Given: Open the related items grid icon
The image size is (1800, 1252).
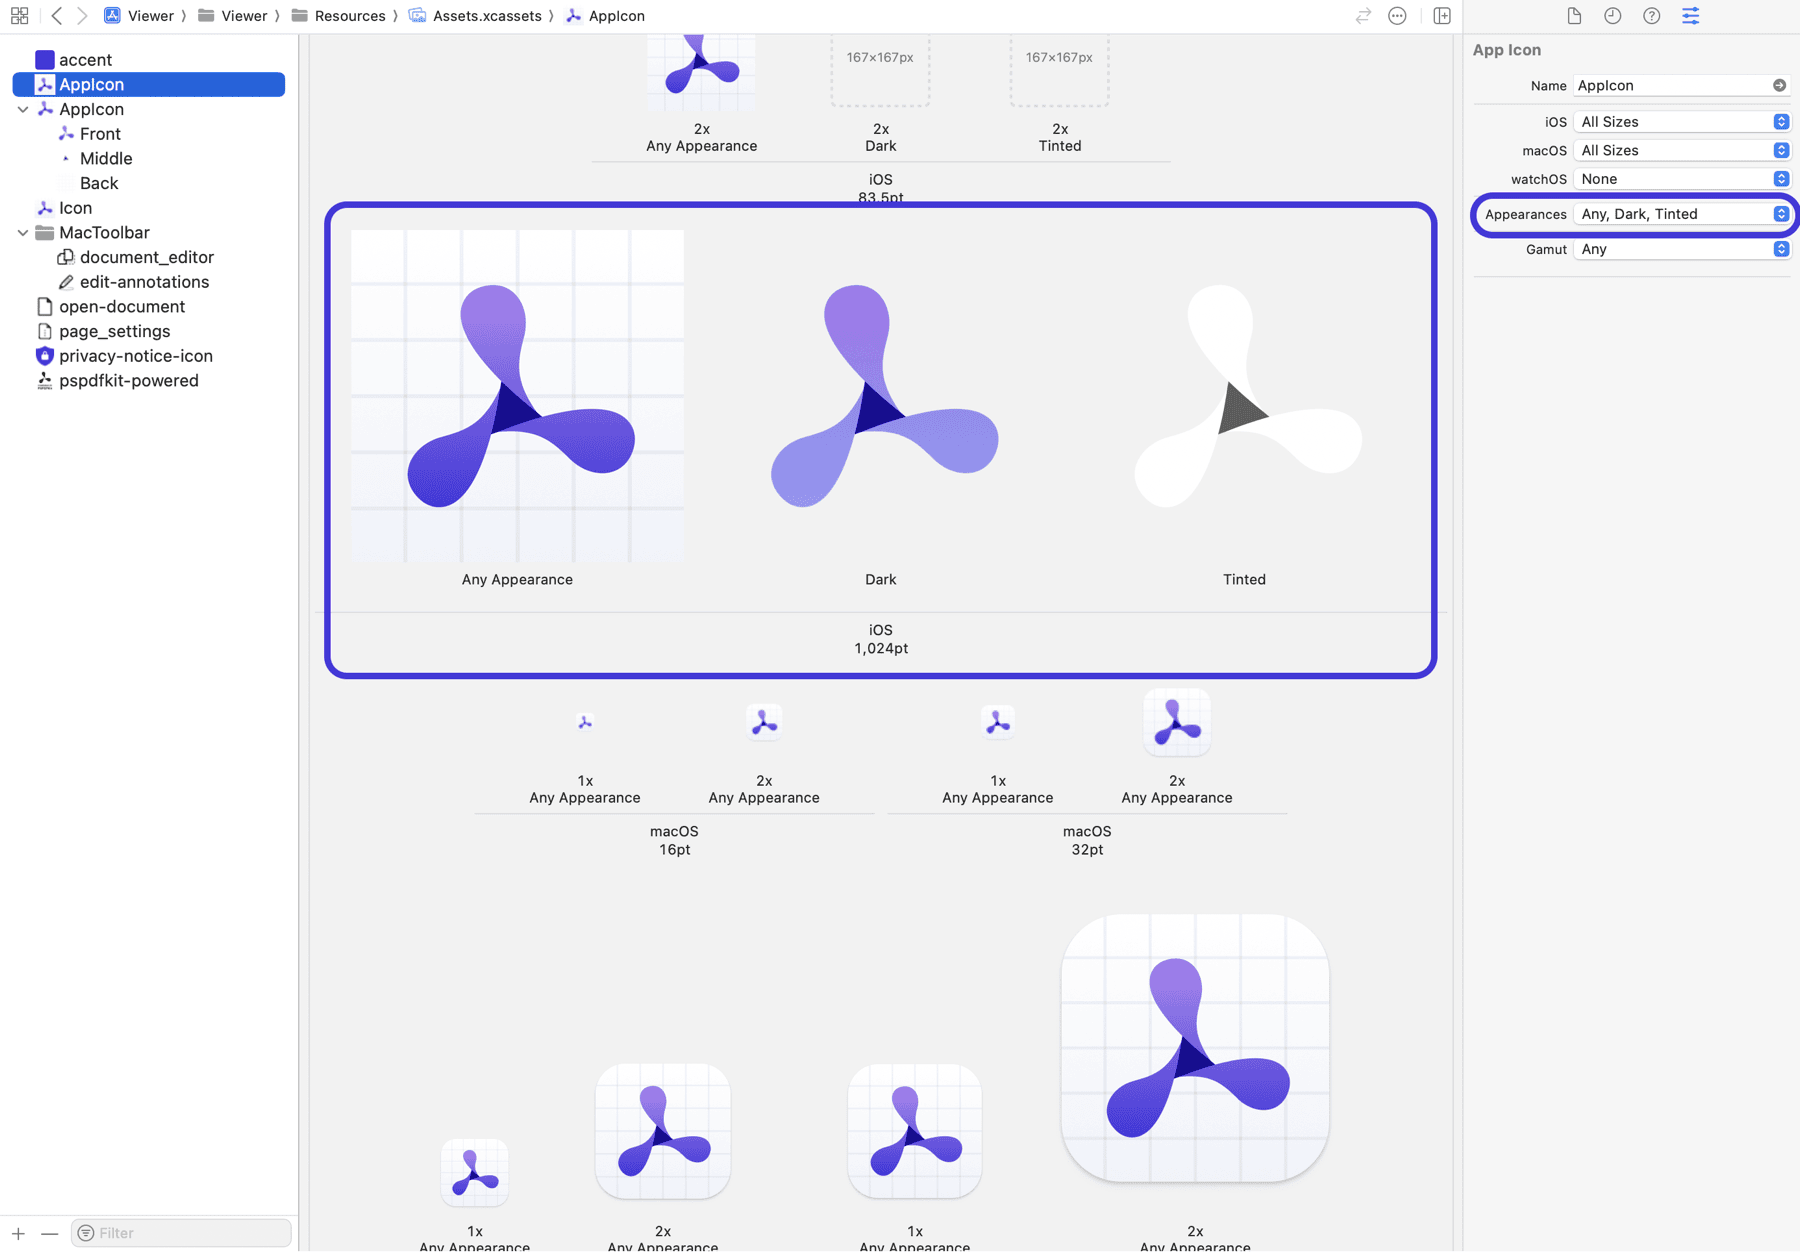Looking at the screenshot, I should tap(19, 15).
